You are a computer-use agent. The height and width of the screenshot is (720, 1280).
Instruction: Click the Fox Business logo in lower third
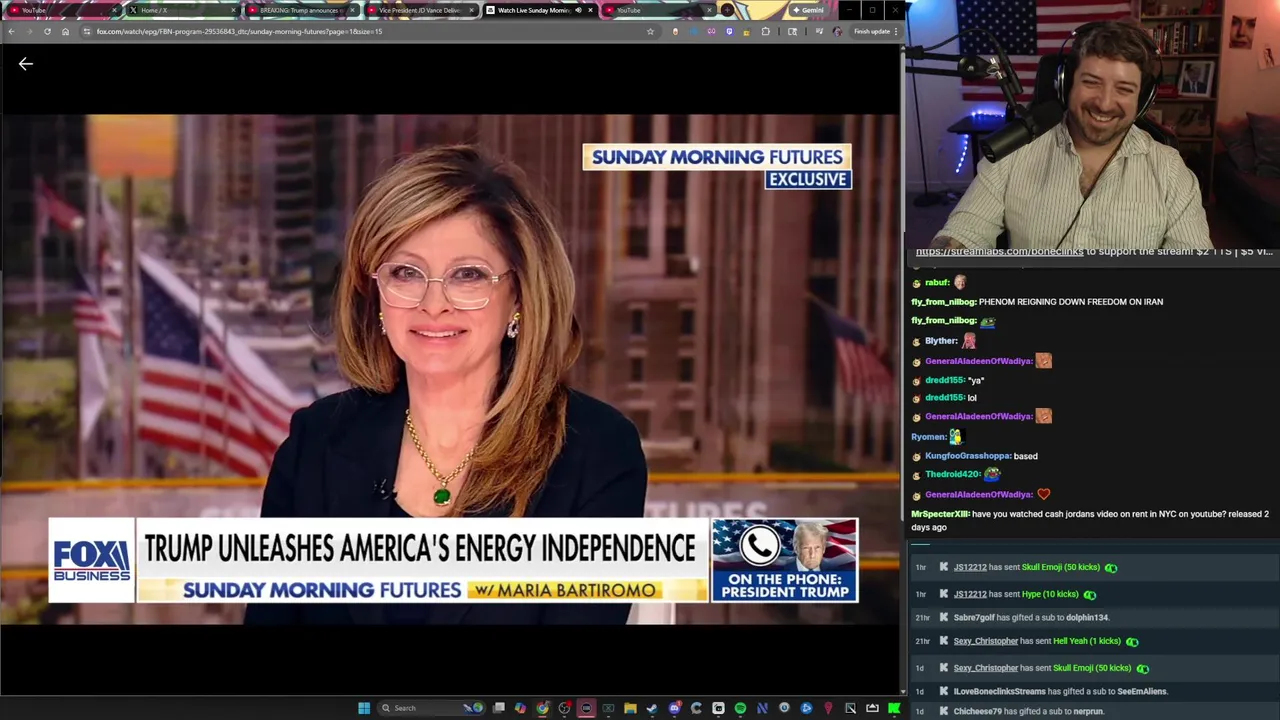pos(91,561)
